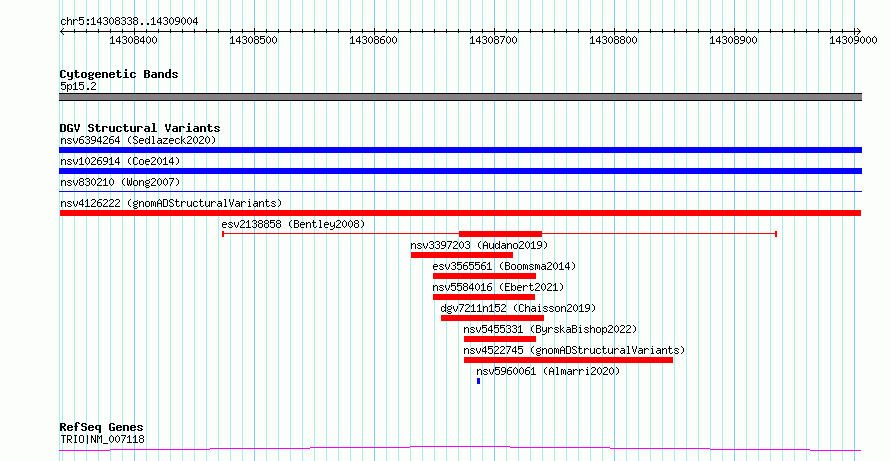Open variant esv2138858 (Bentley2008) label
Screen dimensions: 890x461
(293, 224)
